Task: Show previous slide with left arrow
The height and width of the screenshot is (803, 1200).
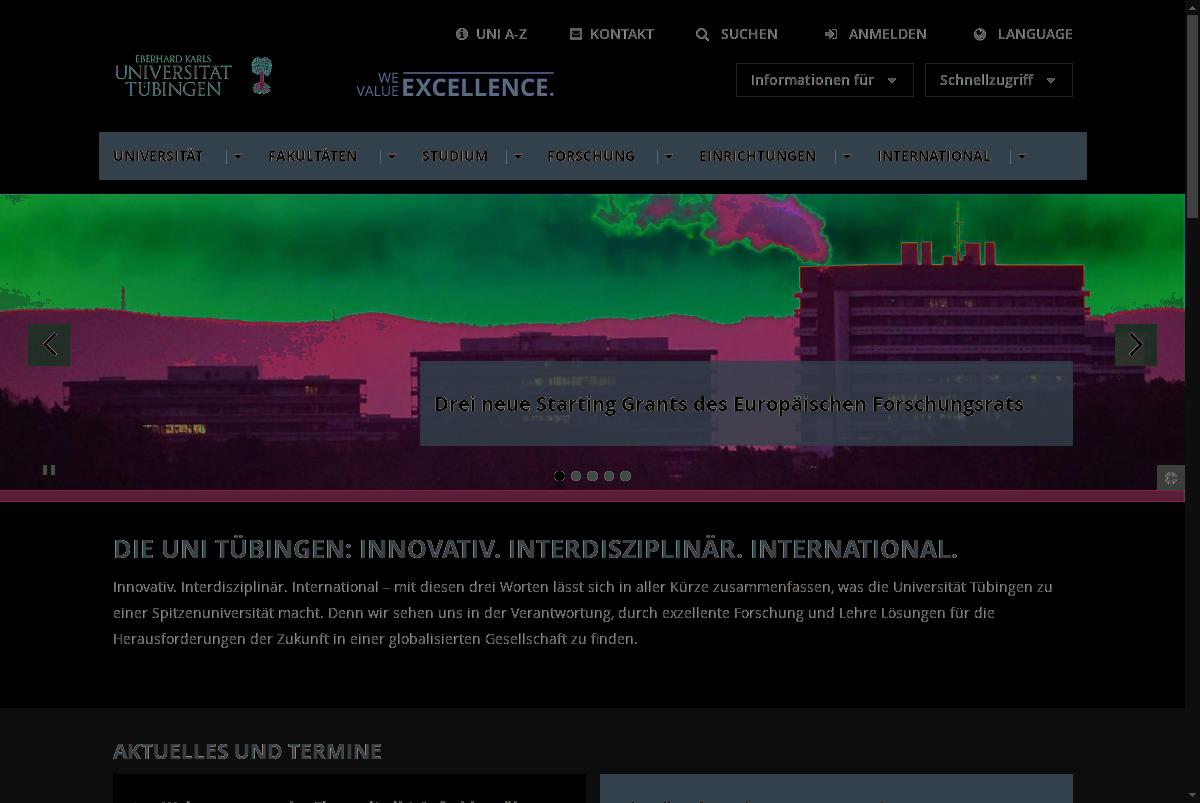Action: pos(49,345)
